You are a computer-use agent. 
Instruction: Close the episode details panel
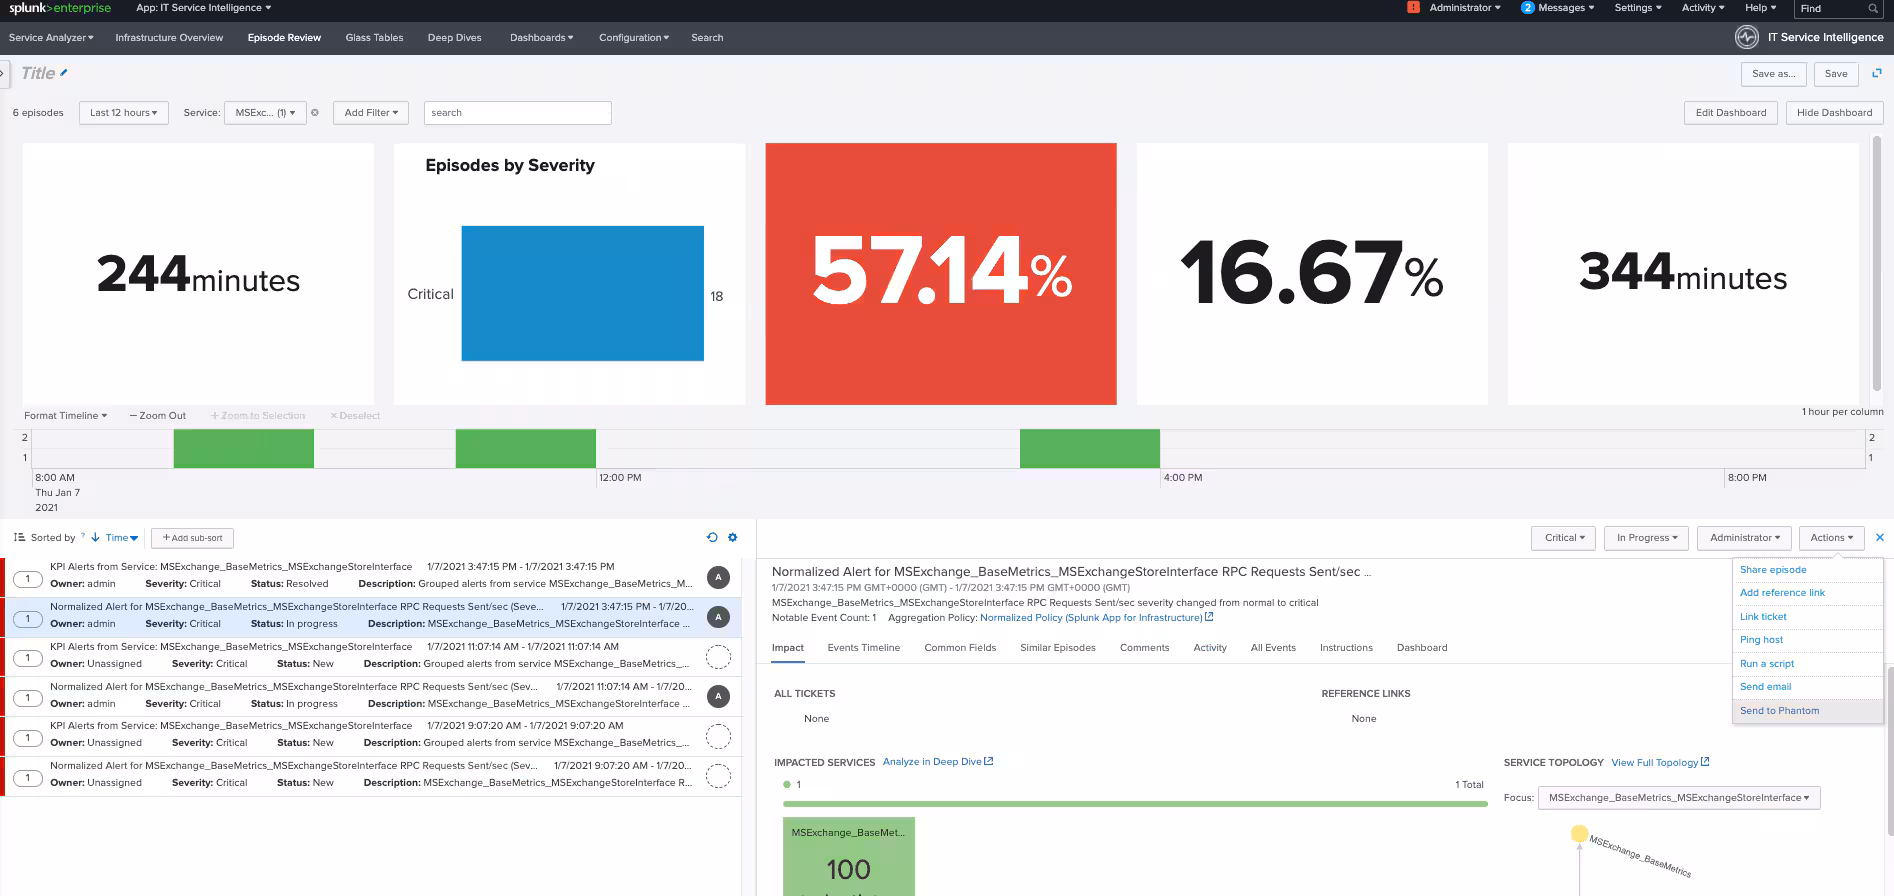point(1879,537)
